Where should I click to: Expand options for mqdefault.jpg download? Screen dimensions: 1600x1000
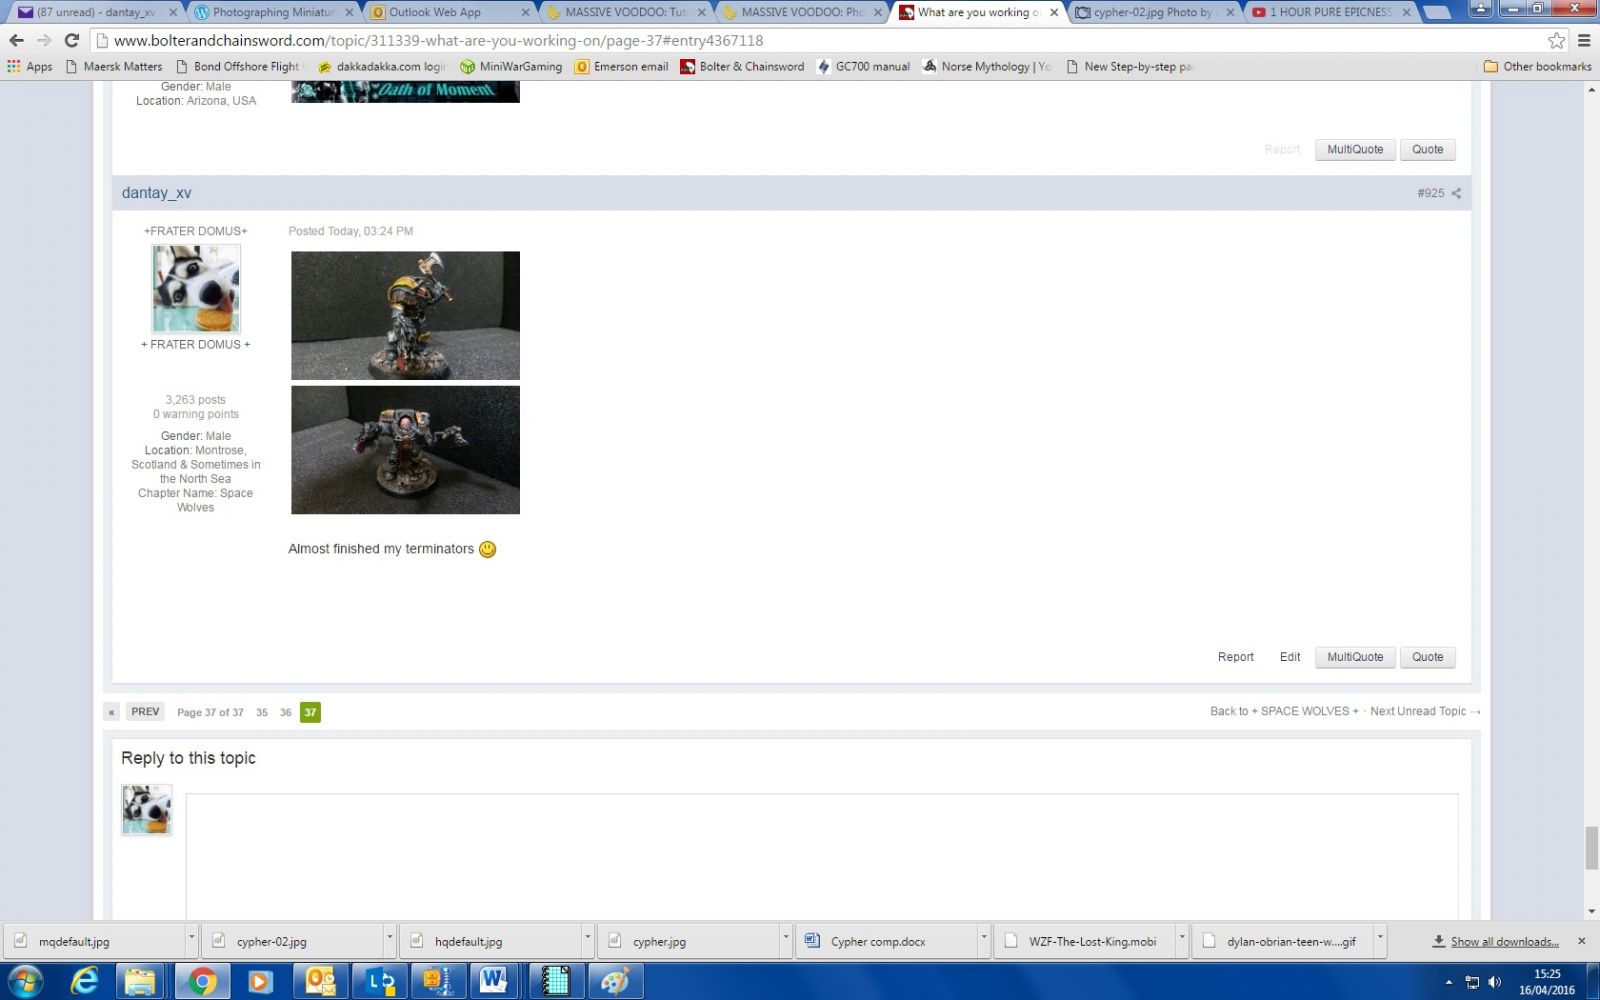tap(191, 940)
